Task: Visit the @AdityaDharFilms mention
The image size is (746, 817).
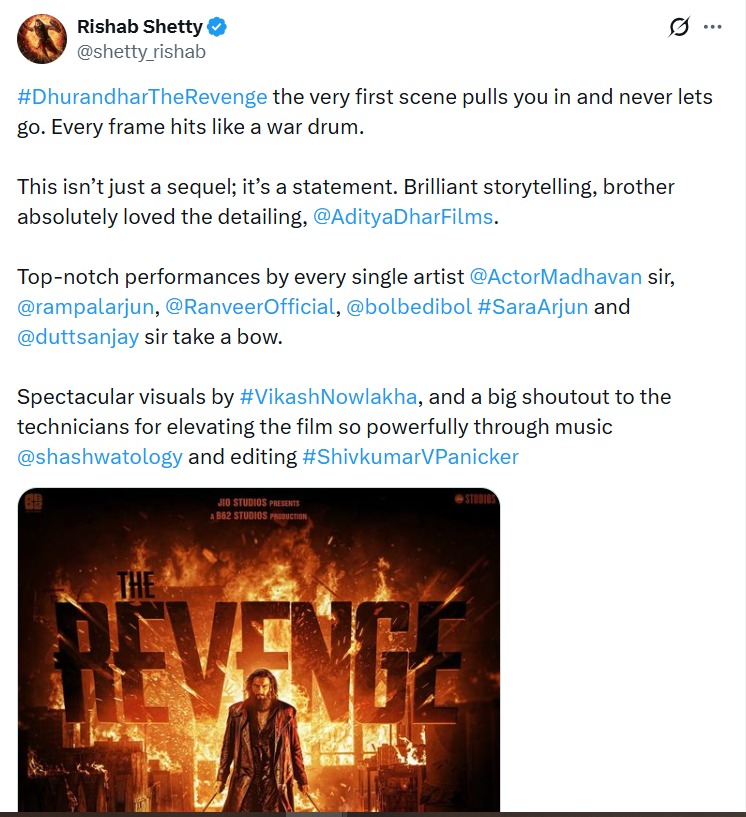Action: click(403, 216)
